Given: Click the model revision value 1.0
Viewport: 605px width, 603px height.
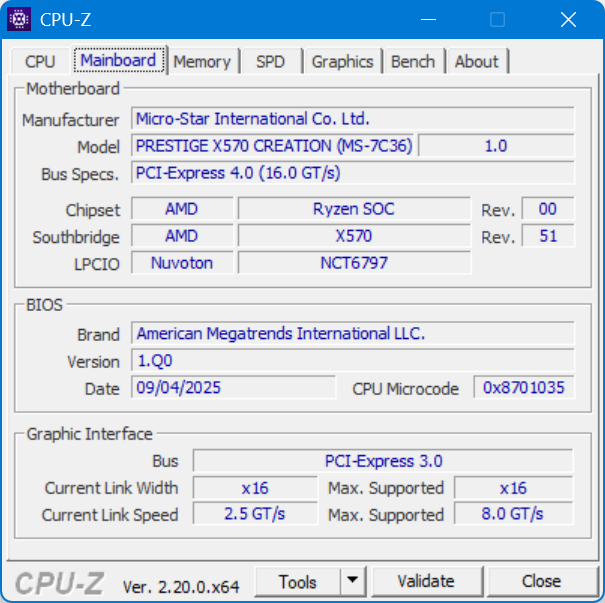Looking at the screenshot, I should (x=496, y=146).
